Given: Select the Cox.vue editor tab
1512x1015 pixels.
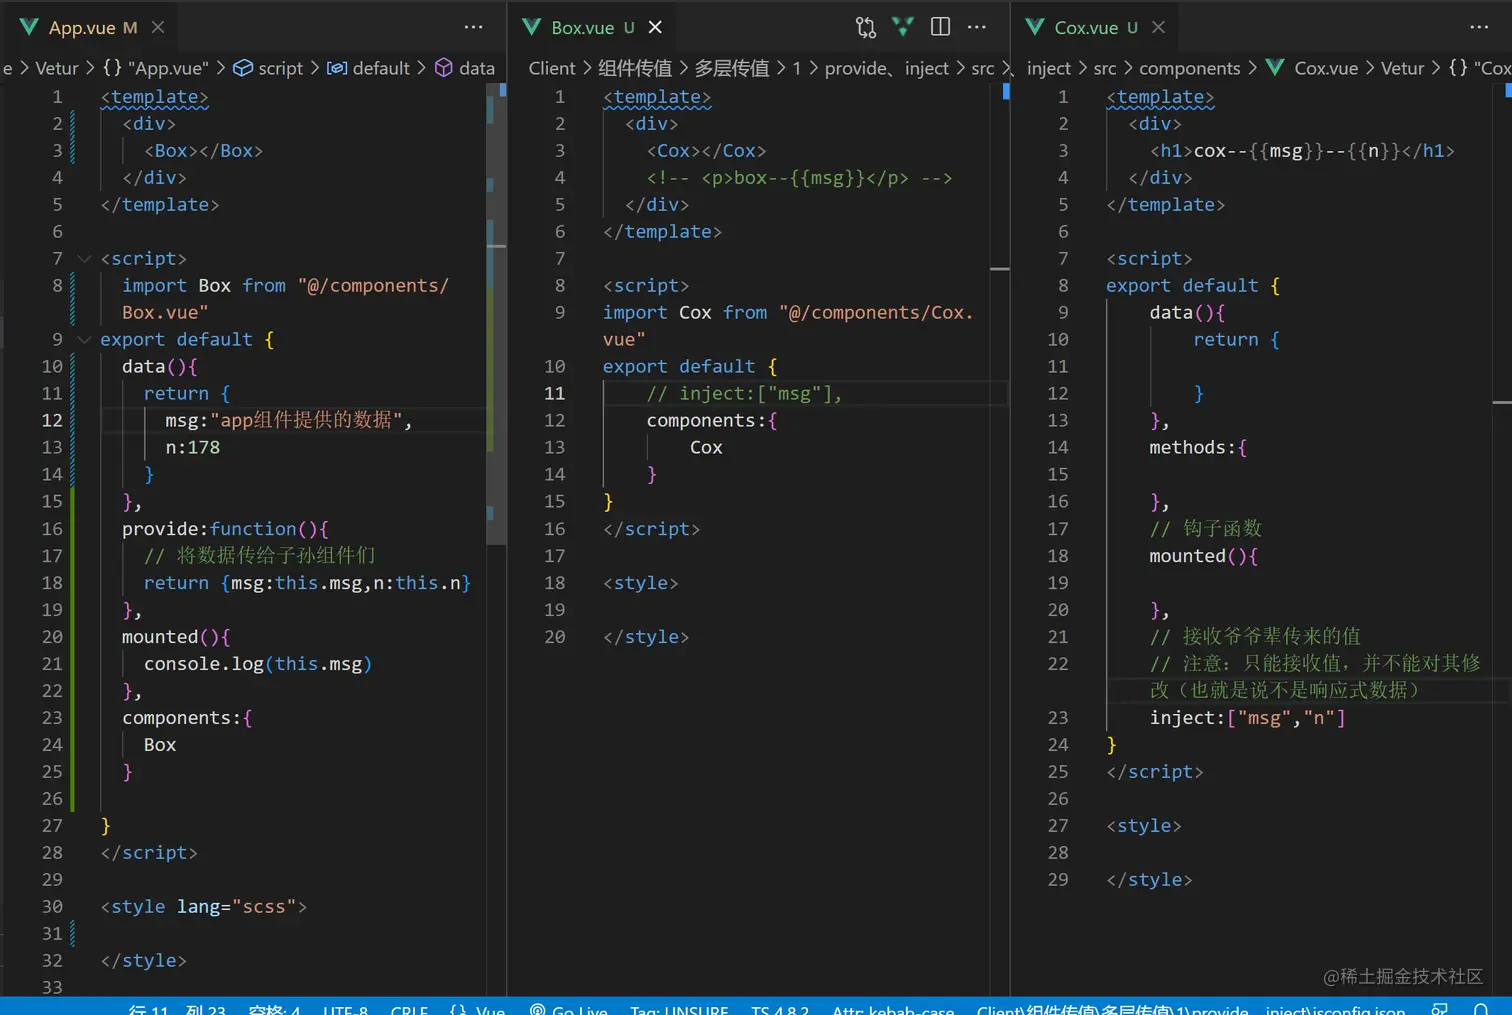Looking at the screenshot, I should click(1085, 28).
